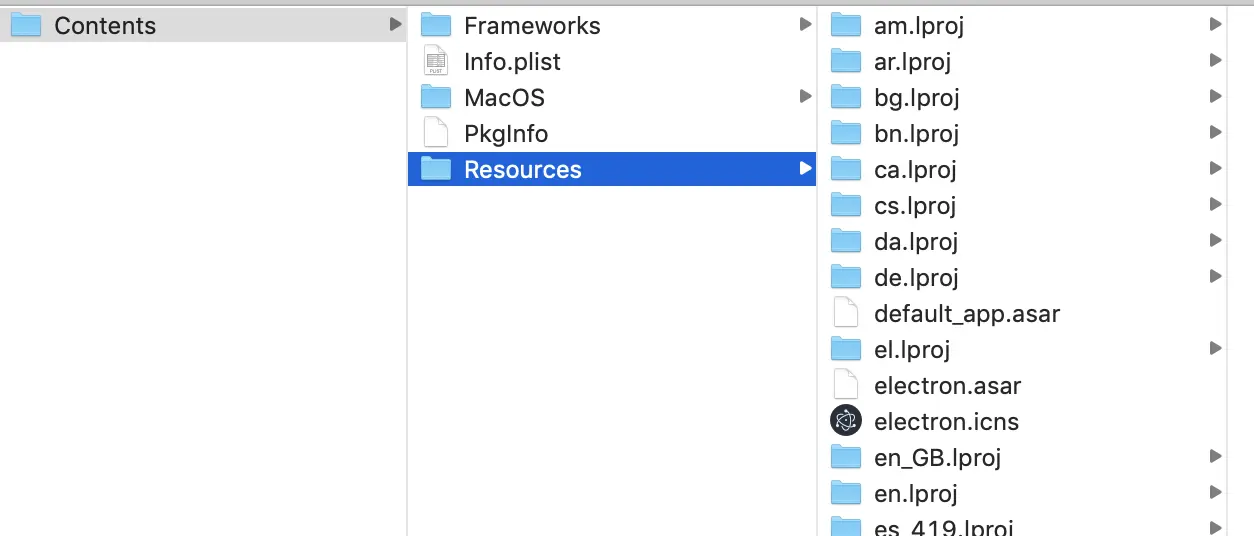Screen dimensions: 1254x536
Task: Expand the MacOS folder arrow
Action: pos(805,97)
